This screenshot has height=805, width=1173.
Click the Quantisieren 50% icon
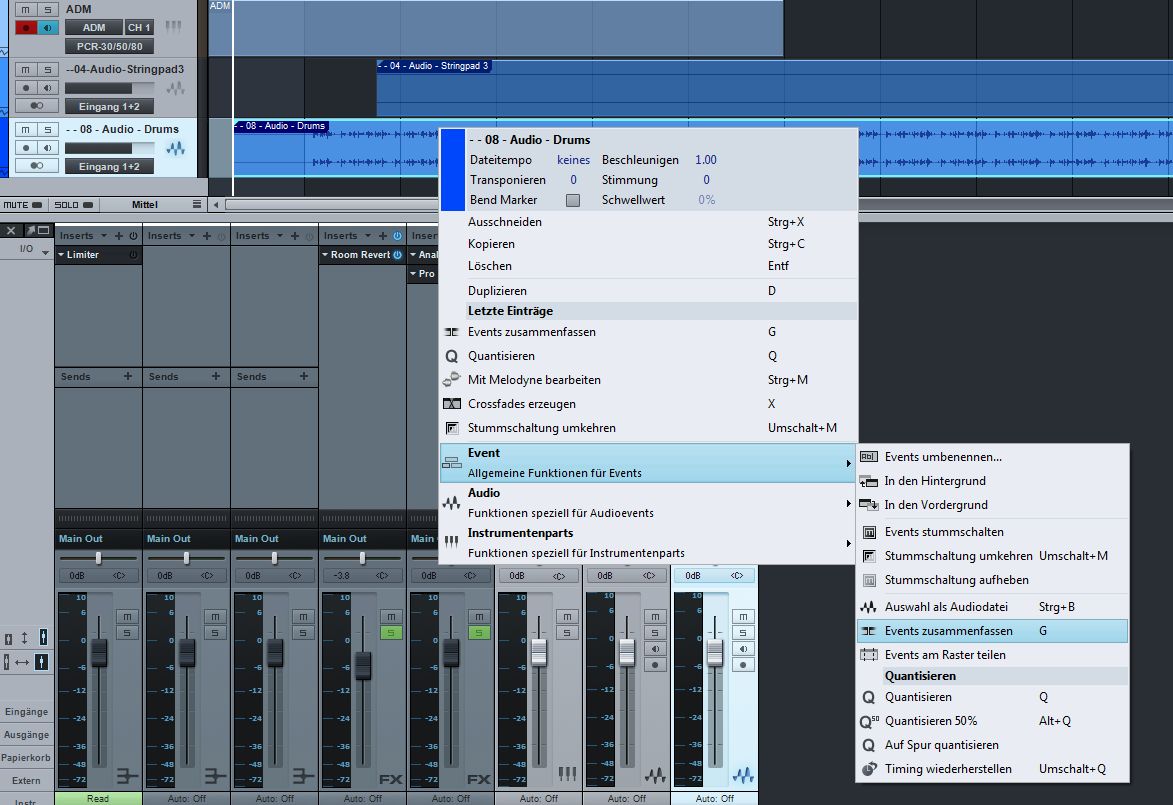869,721
